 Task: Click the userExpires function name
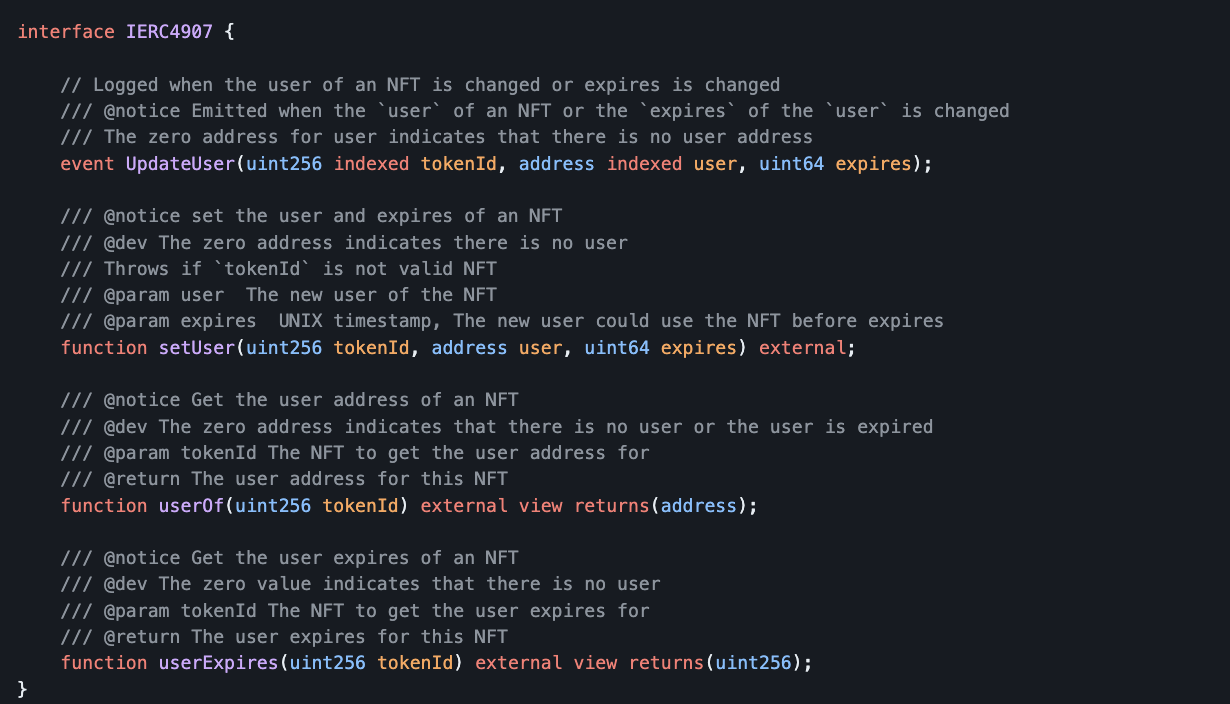(218, 663)
